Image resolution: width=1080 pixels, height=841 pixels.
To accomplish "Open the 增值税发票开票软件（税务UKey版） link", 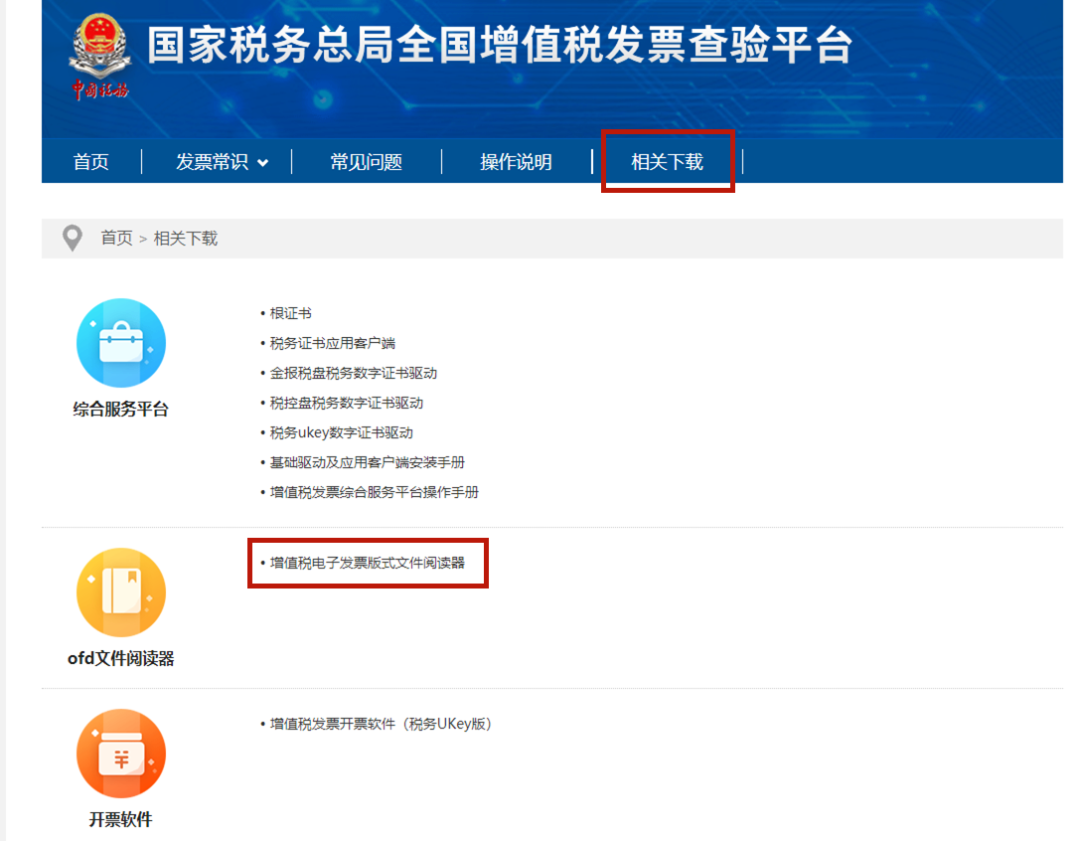I will tap(381, 724).
